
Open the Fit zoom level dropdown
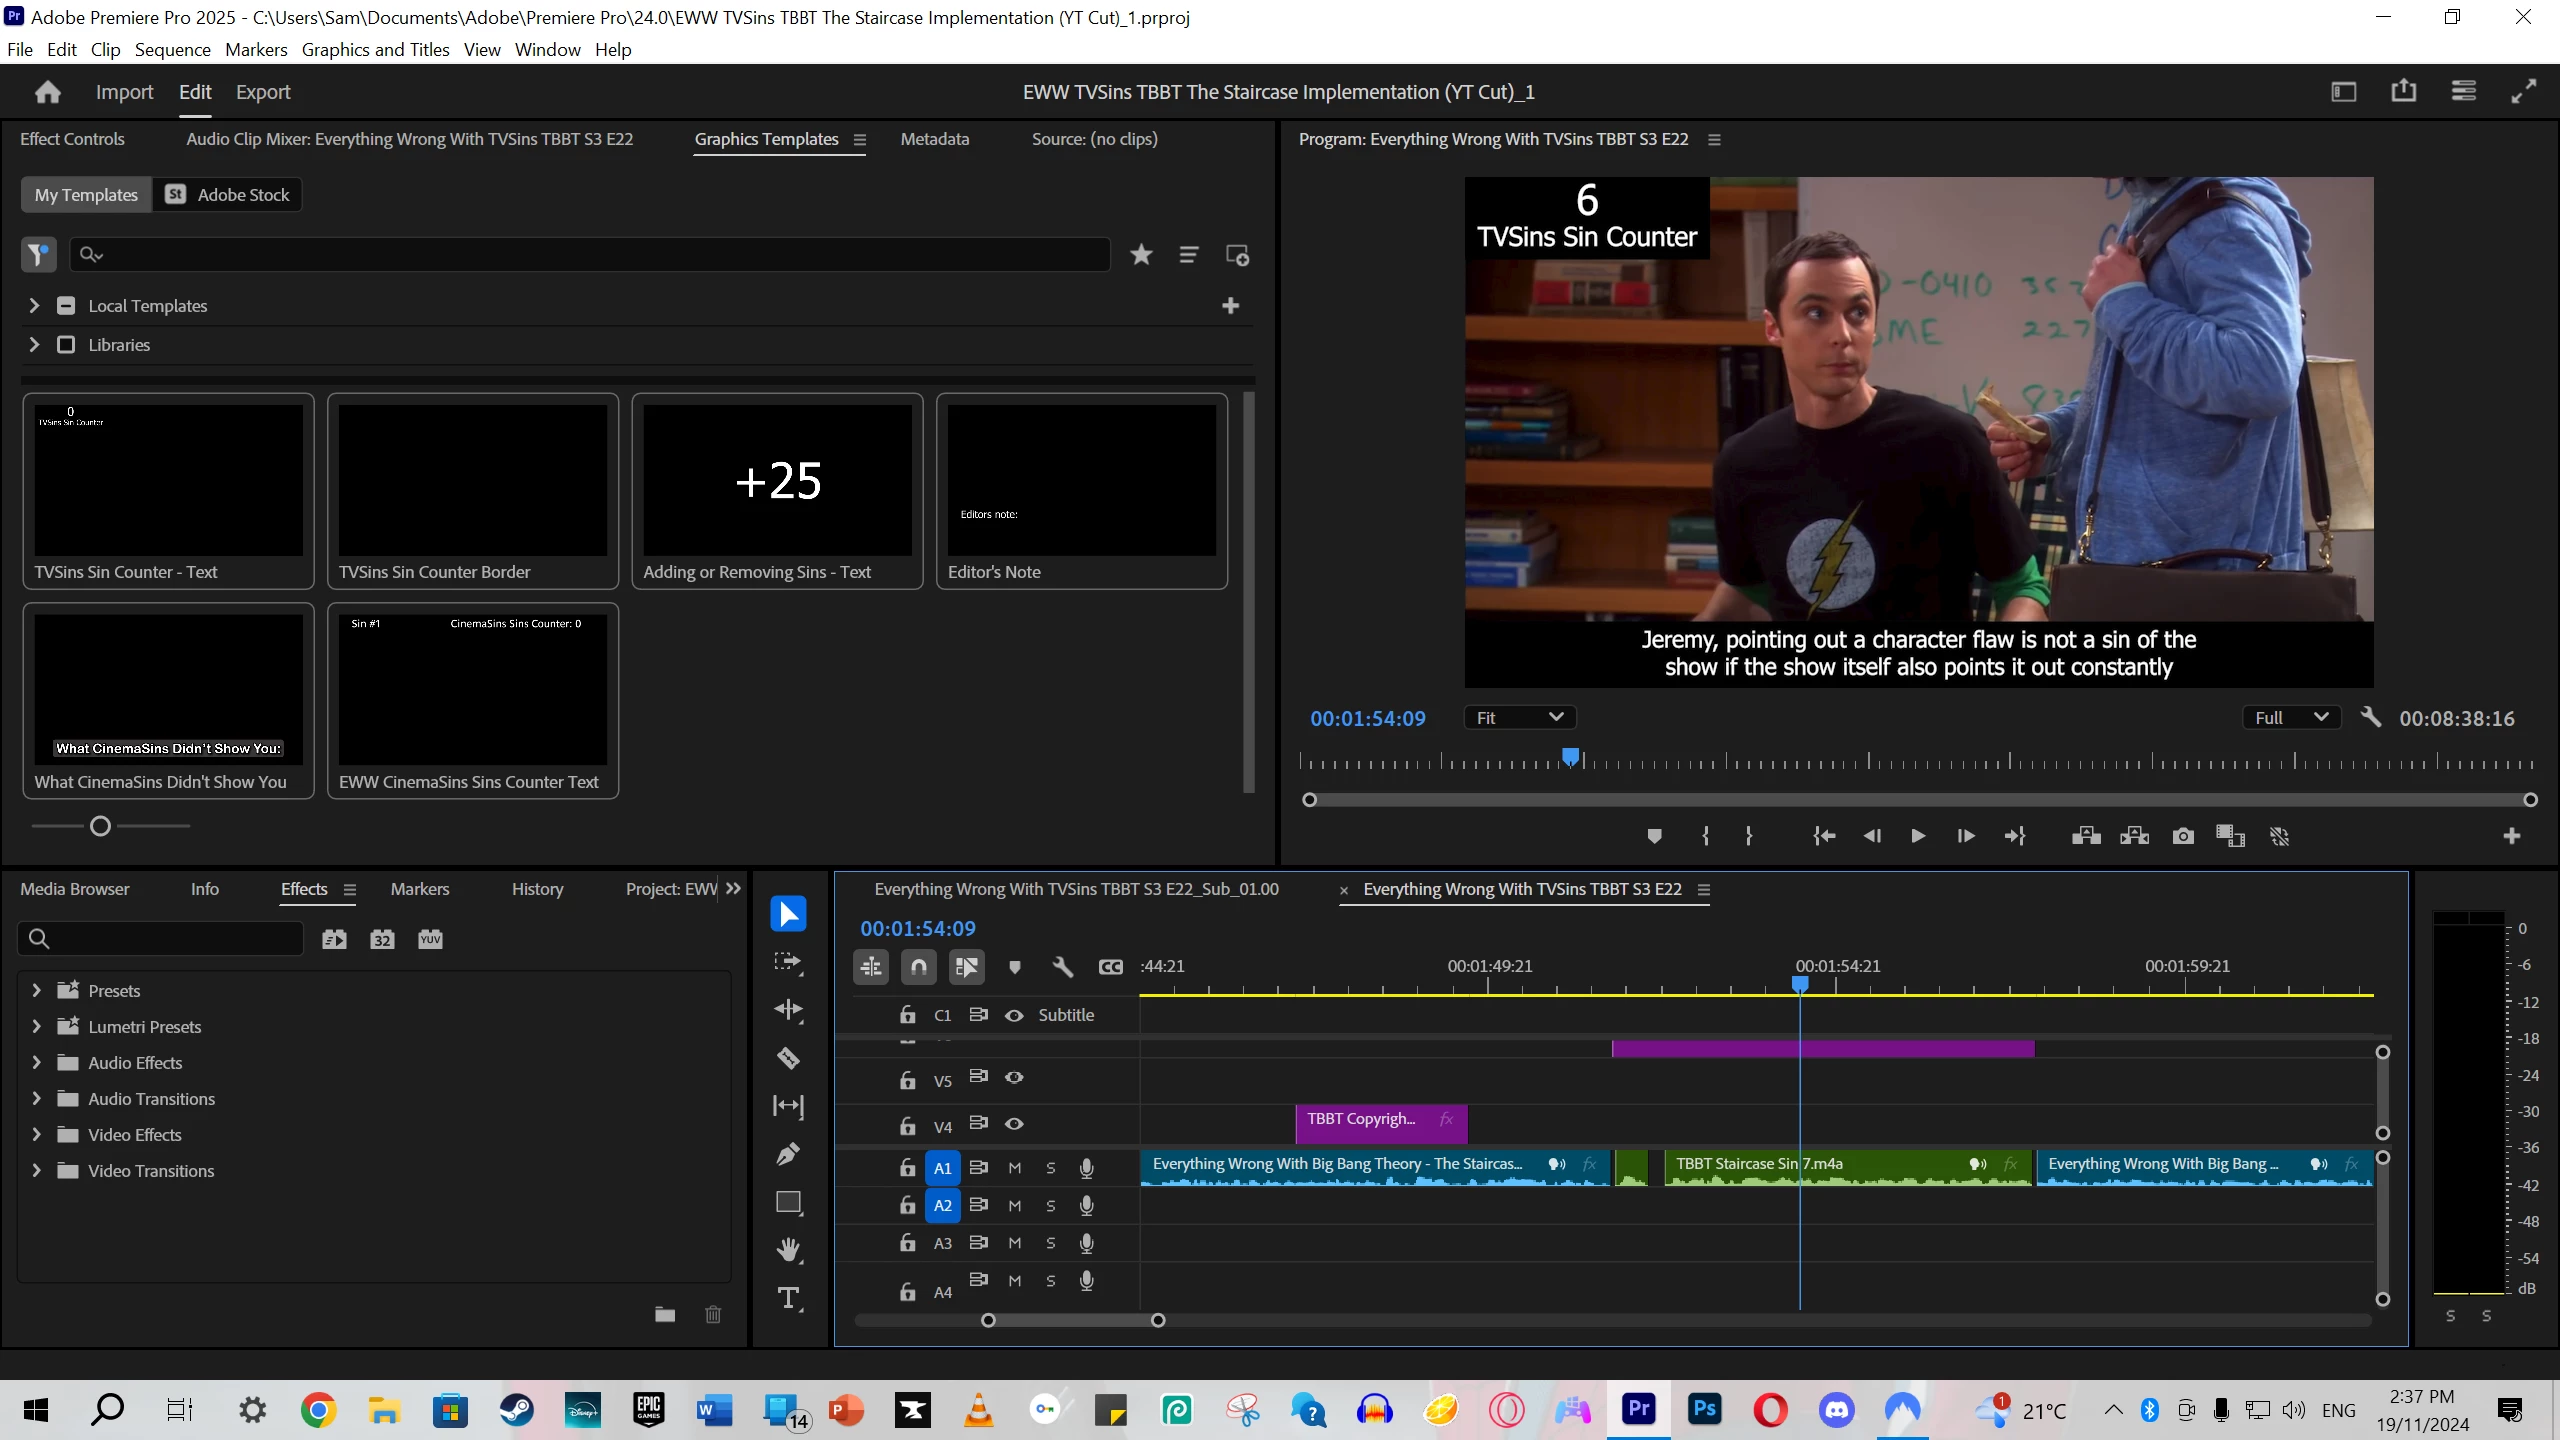point(1519,718)
